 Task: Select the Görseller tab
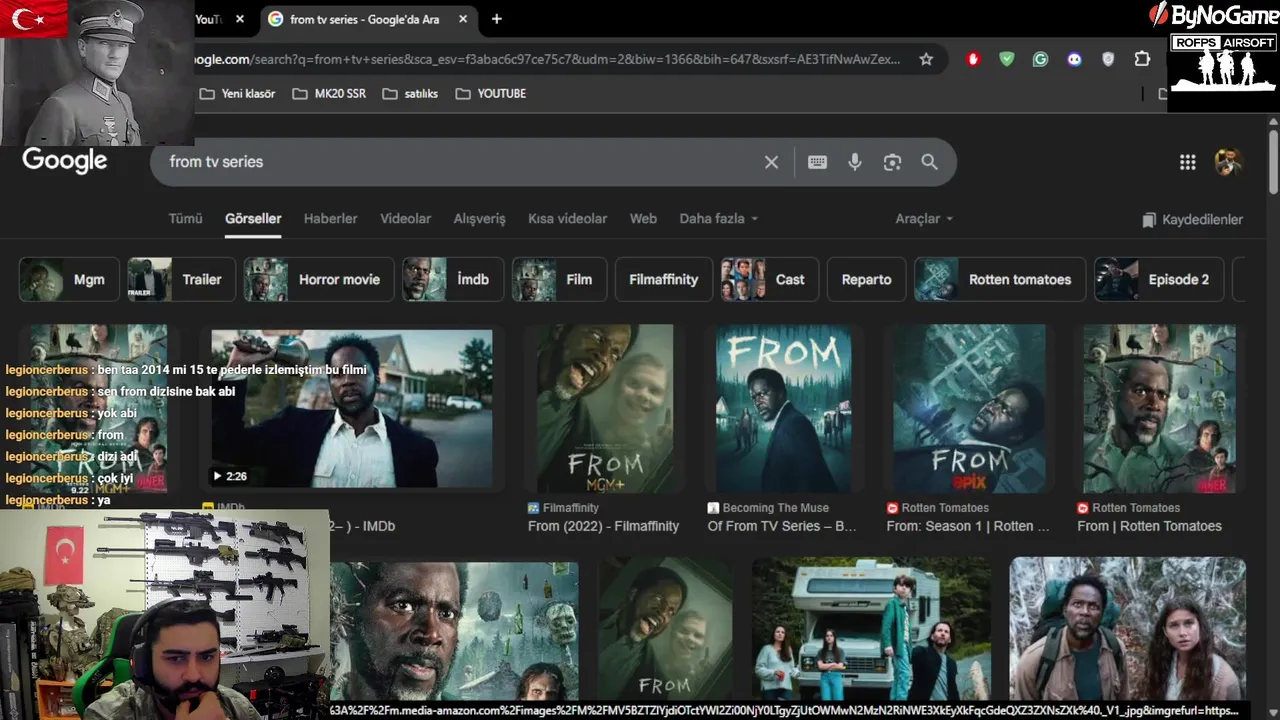click(253, 218)
